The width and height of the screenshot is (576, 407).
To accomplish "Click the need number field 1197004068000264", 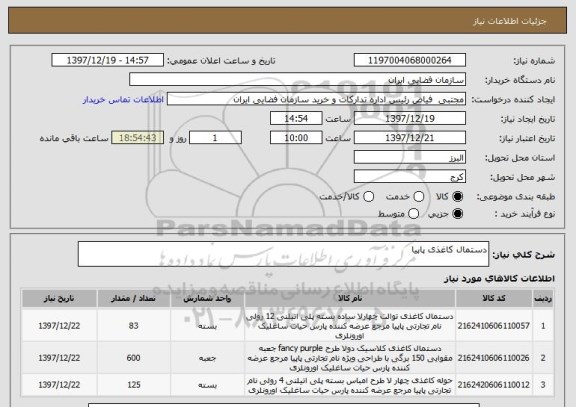I will [410, 60].
